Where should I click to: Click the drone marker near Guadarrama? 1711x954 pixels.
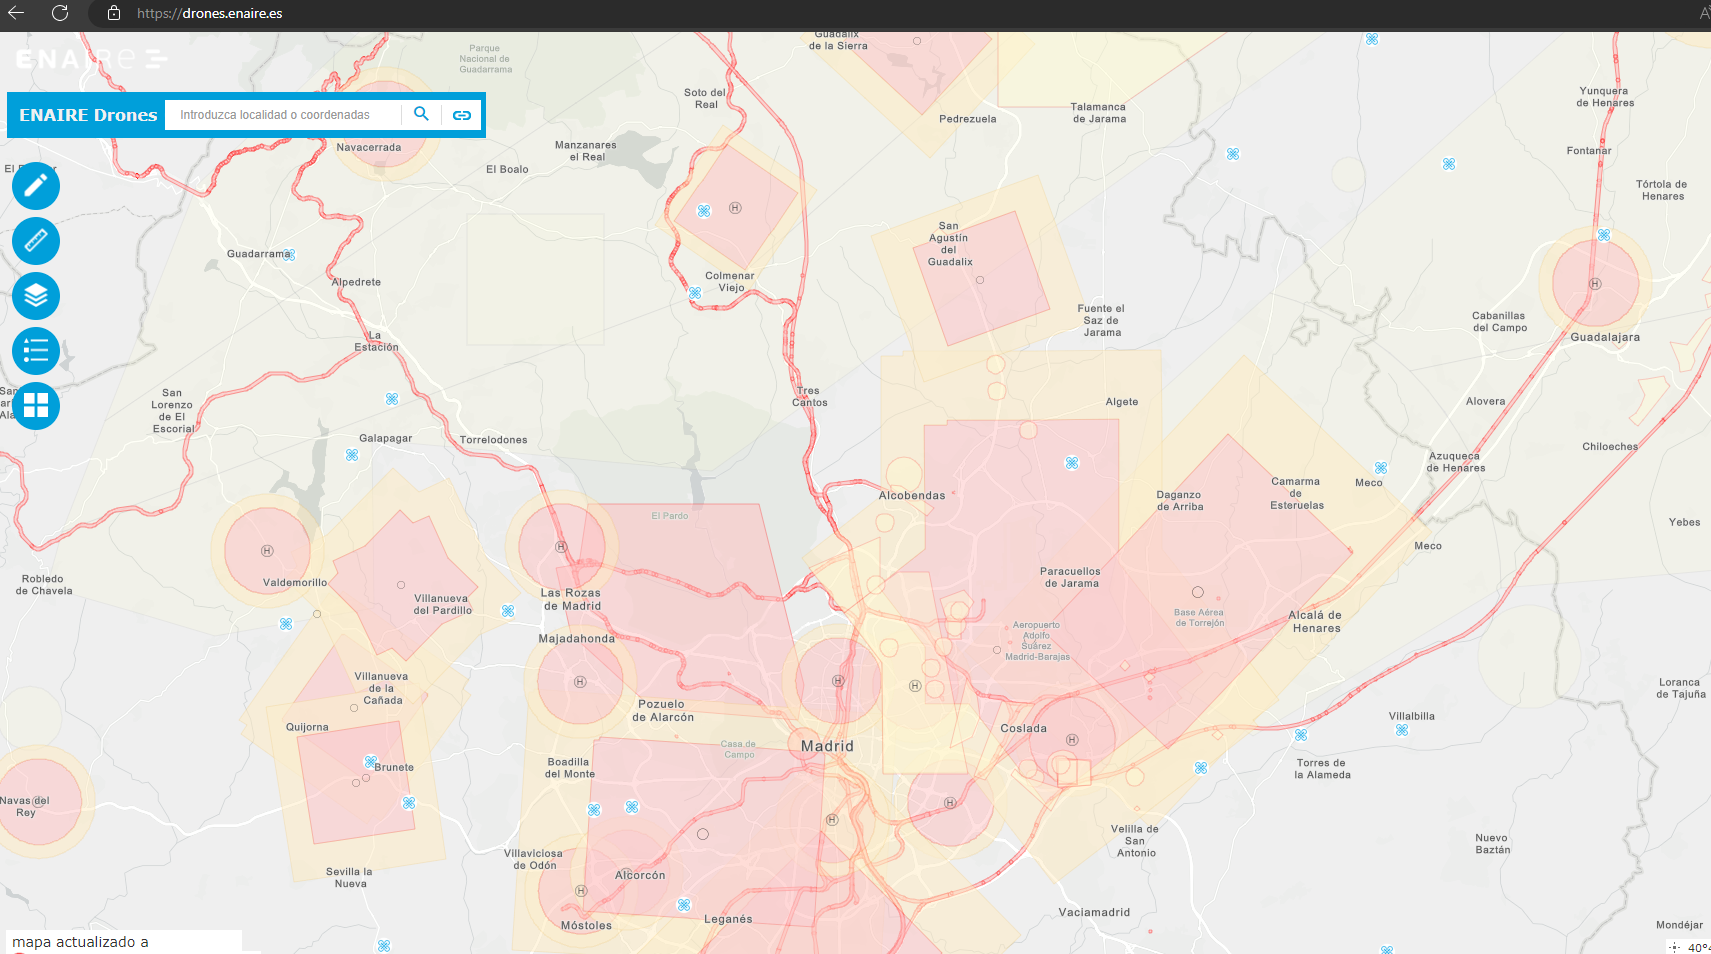click(x=289, y=255)
